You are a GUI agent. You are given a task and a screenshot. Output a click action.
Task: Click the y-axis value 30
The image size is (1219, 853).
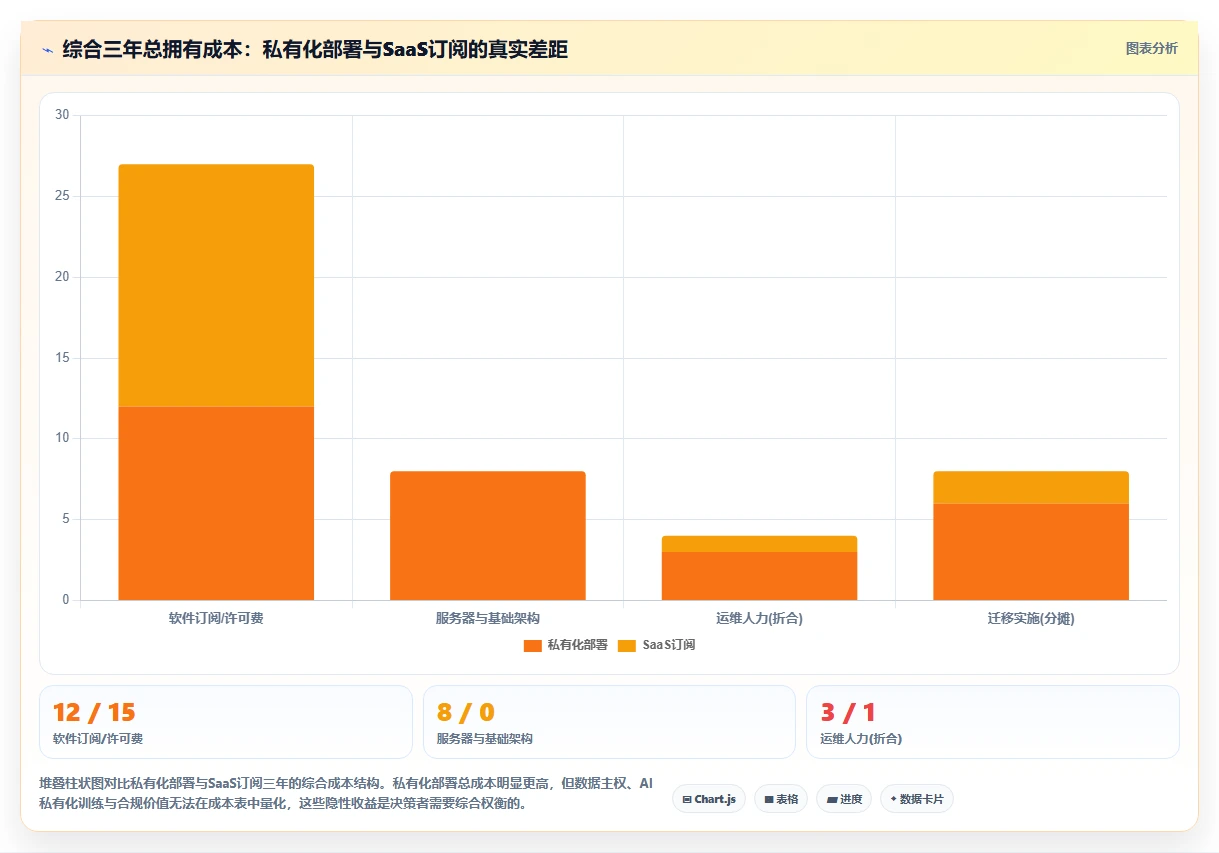click(x=62, y=115)
